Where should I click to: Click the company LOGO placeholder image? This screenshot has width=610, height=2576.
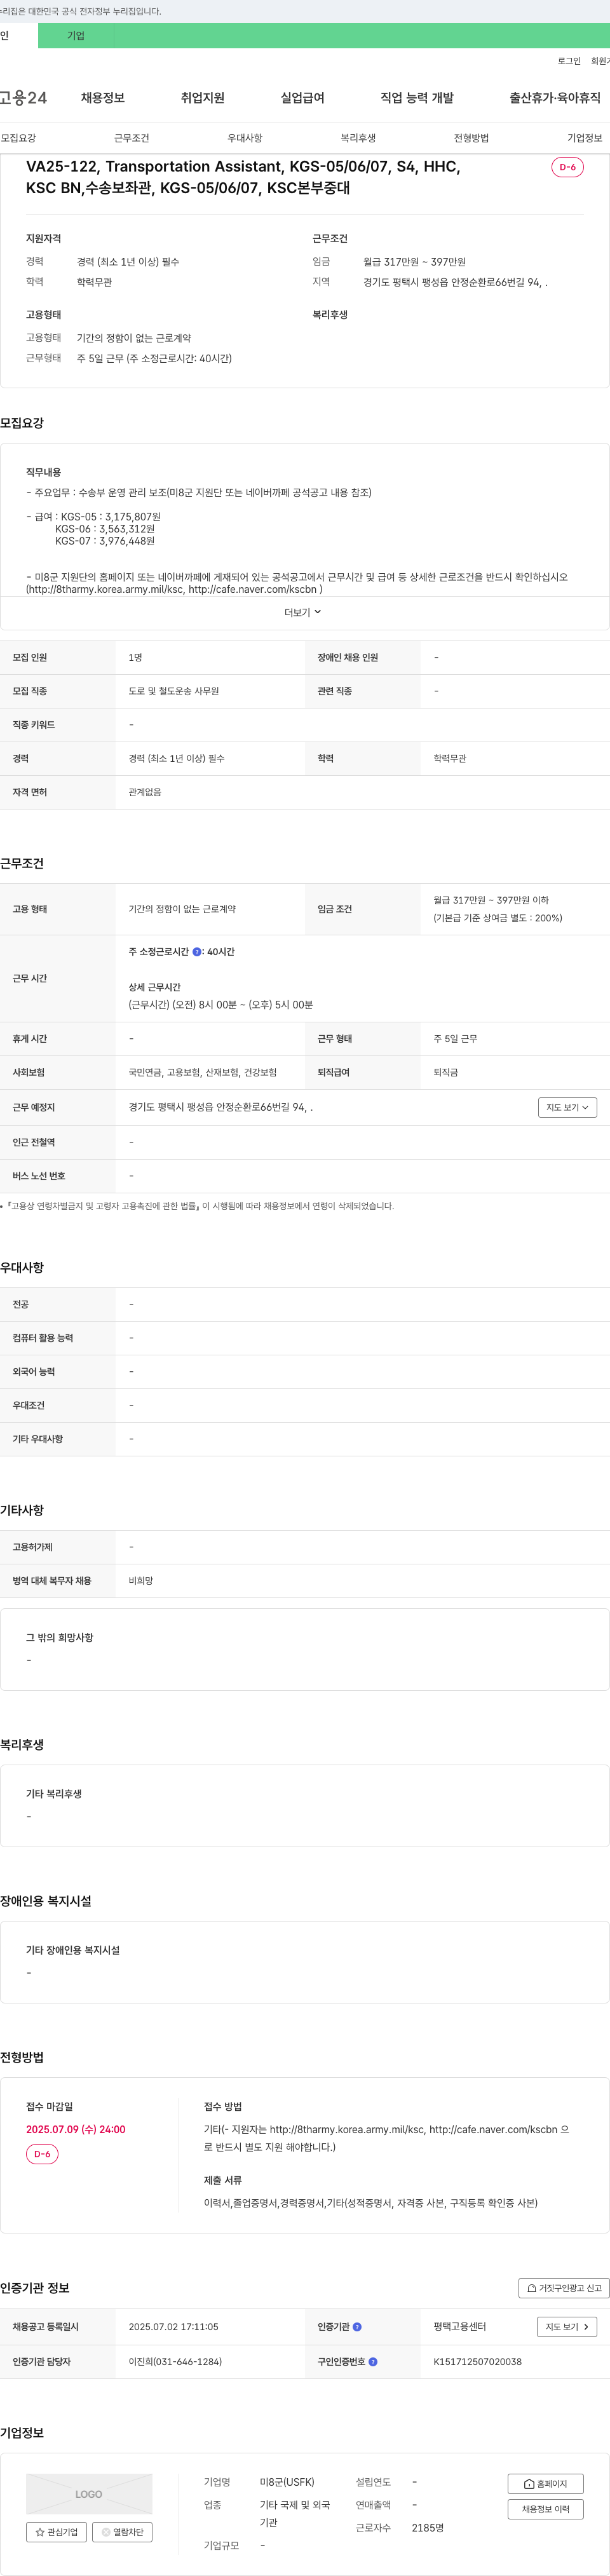(x=89, y=2494)
